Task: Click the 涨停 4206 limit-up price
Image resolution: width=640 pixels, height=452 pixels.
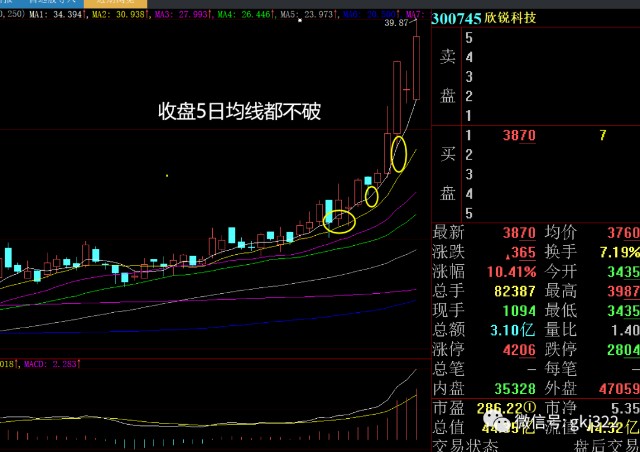Action: (x=519, y=350)
